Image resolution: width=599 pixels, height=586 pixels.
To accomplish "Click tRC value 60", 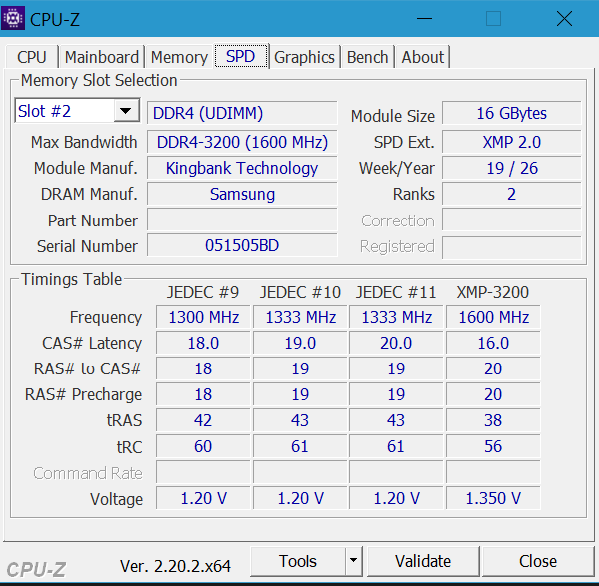I will point(203,446).
